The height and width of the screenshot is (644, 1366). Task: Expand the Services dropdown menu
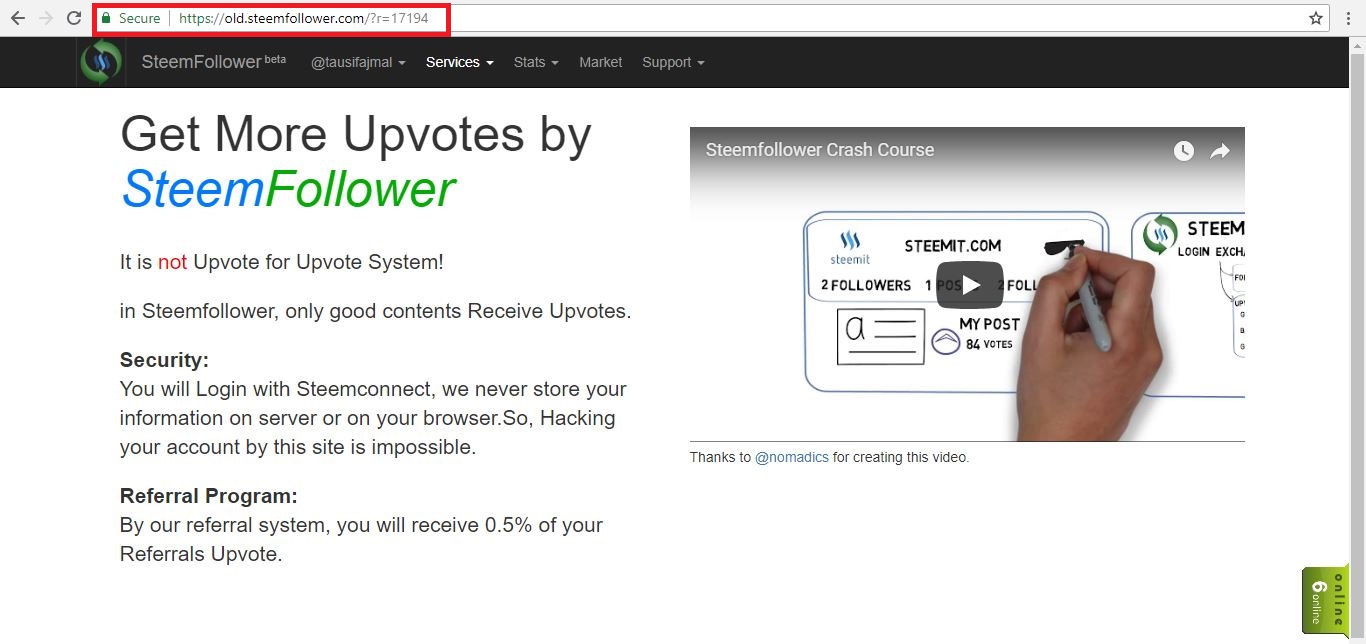[460, 62]
